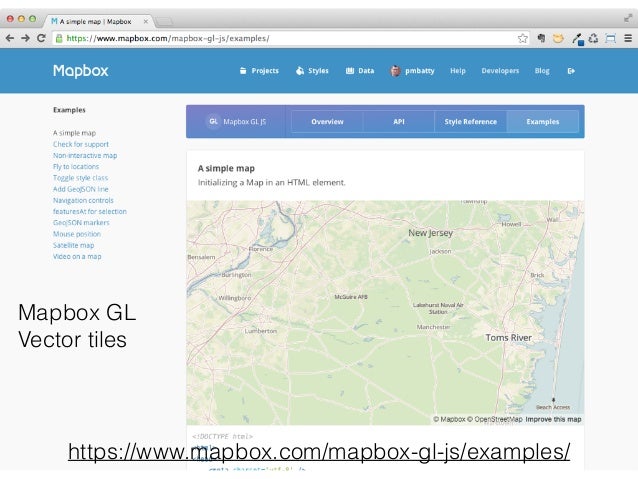Click the GL badge beside Mapbox GL JS
638x479 pixels.
213,121
